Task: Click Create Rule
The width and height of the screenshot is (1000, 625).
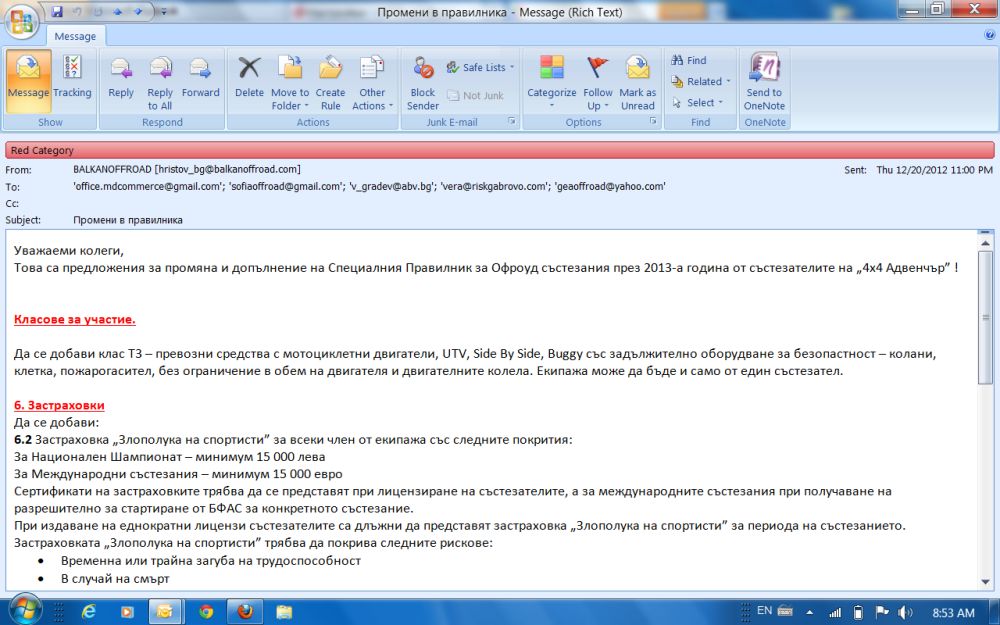Action: (330, 82)
